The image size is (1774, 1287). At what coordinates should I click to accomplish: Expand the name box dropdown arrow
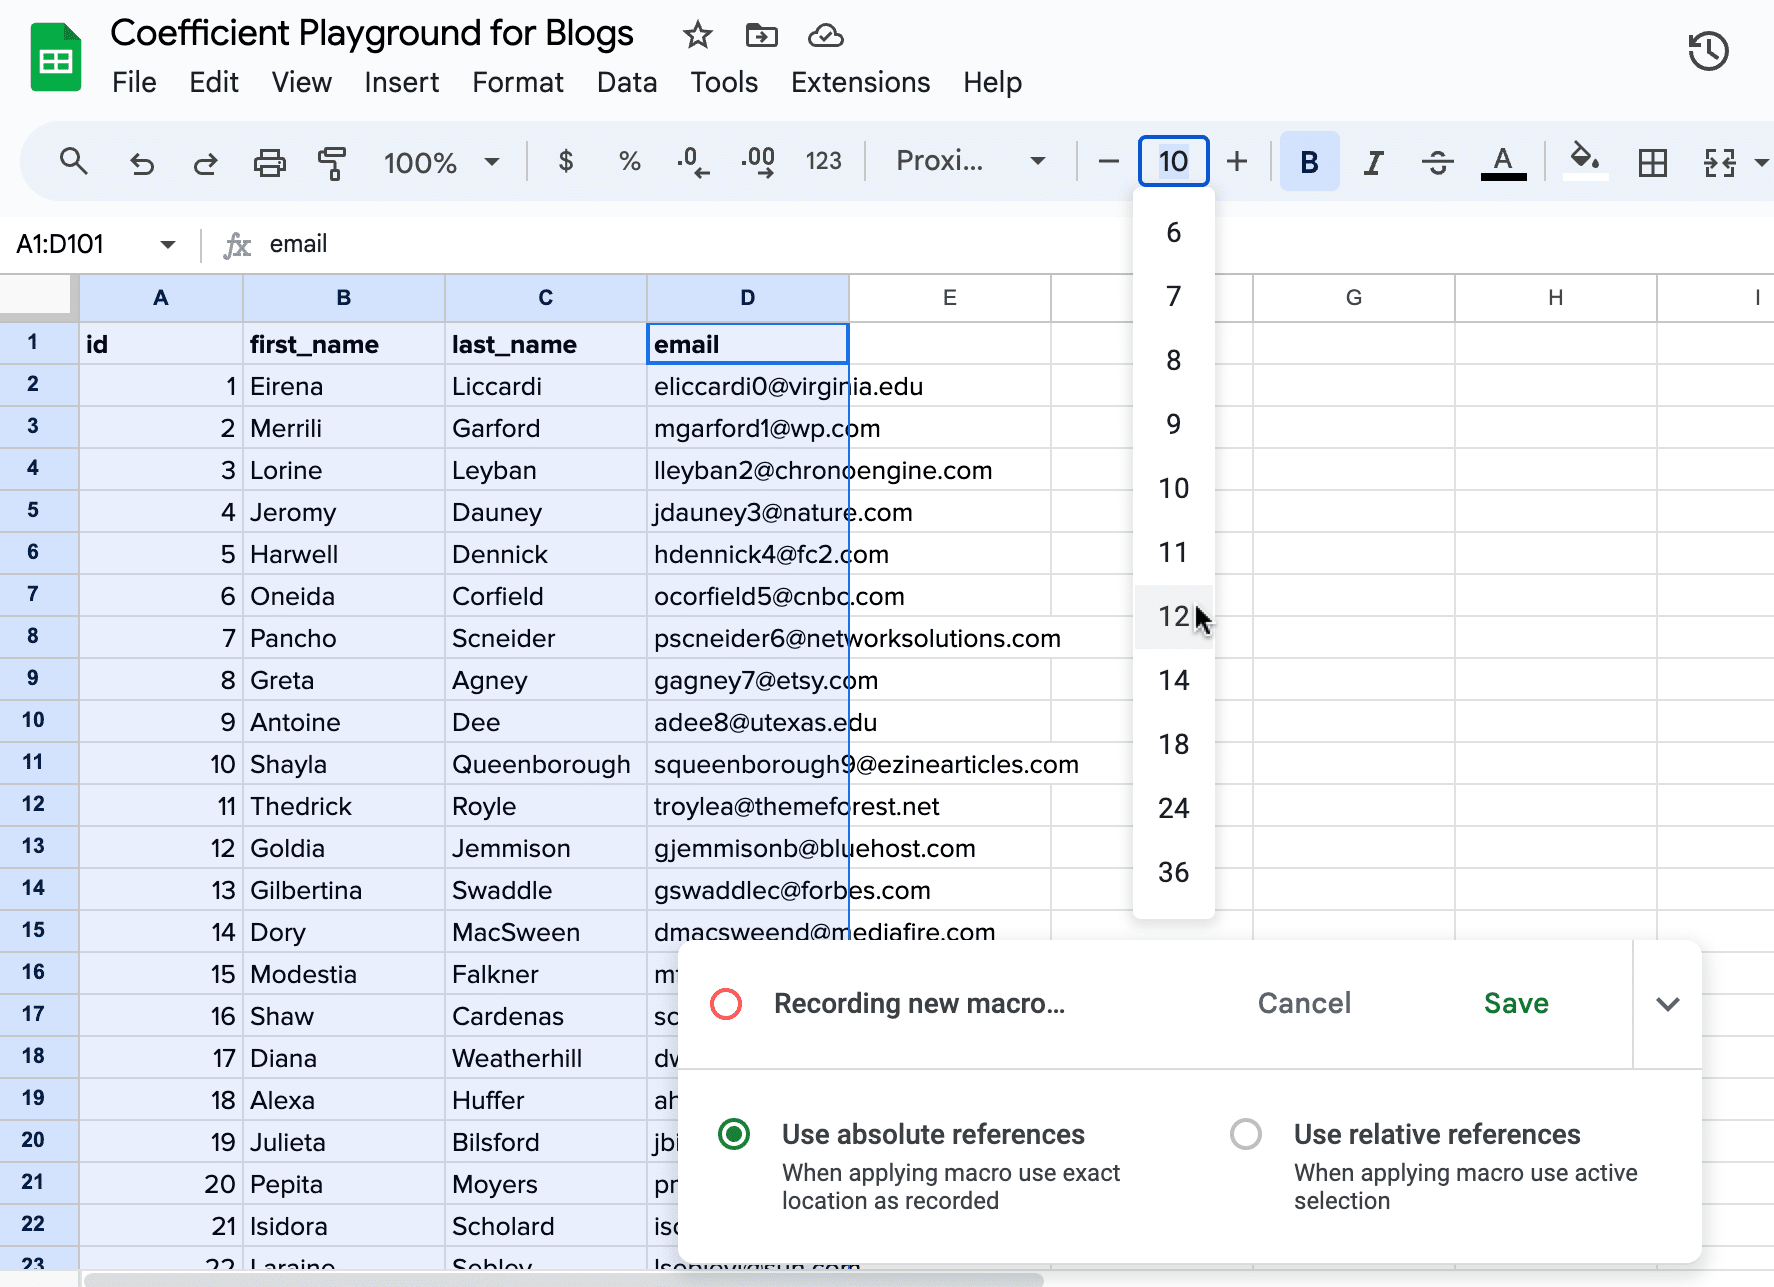point(168,245)
